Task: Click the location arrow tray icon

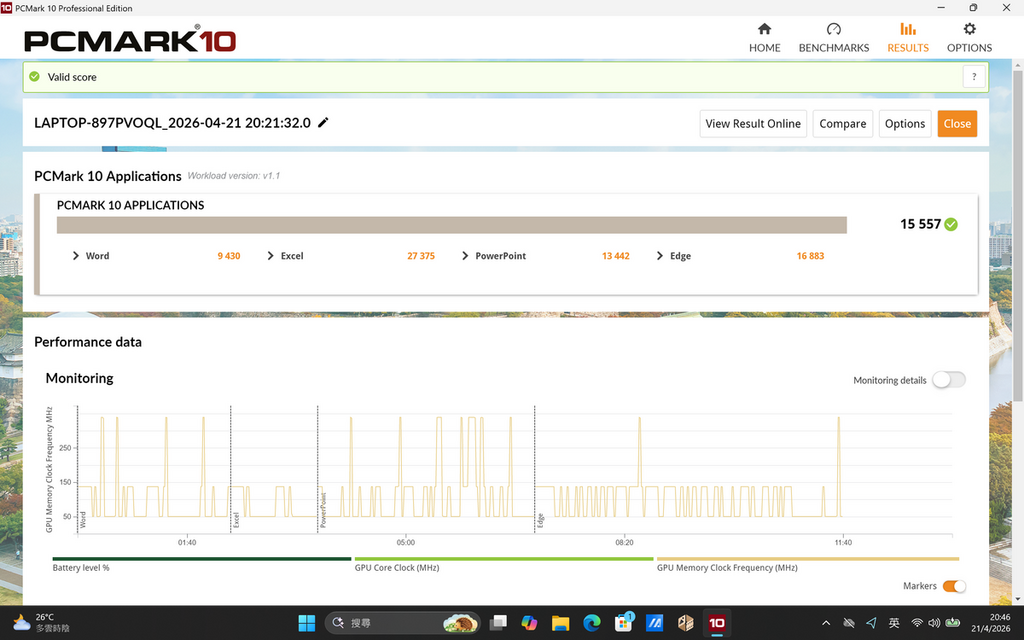Action: click(871, 623)
